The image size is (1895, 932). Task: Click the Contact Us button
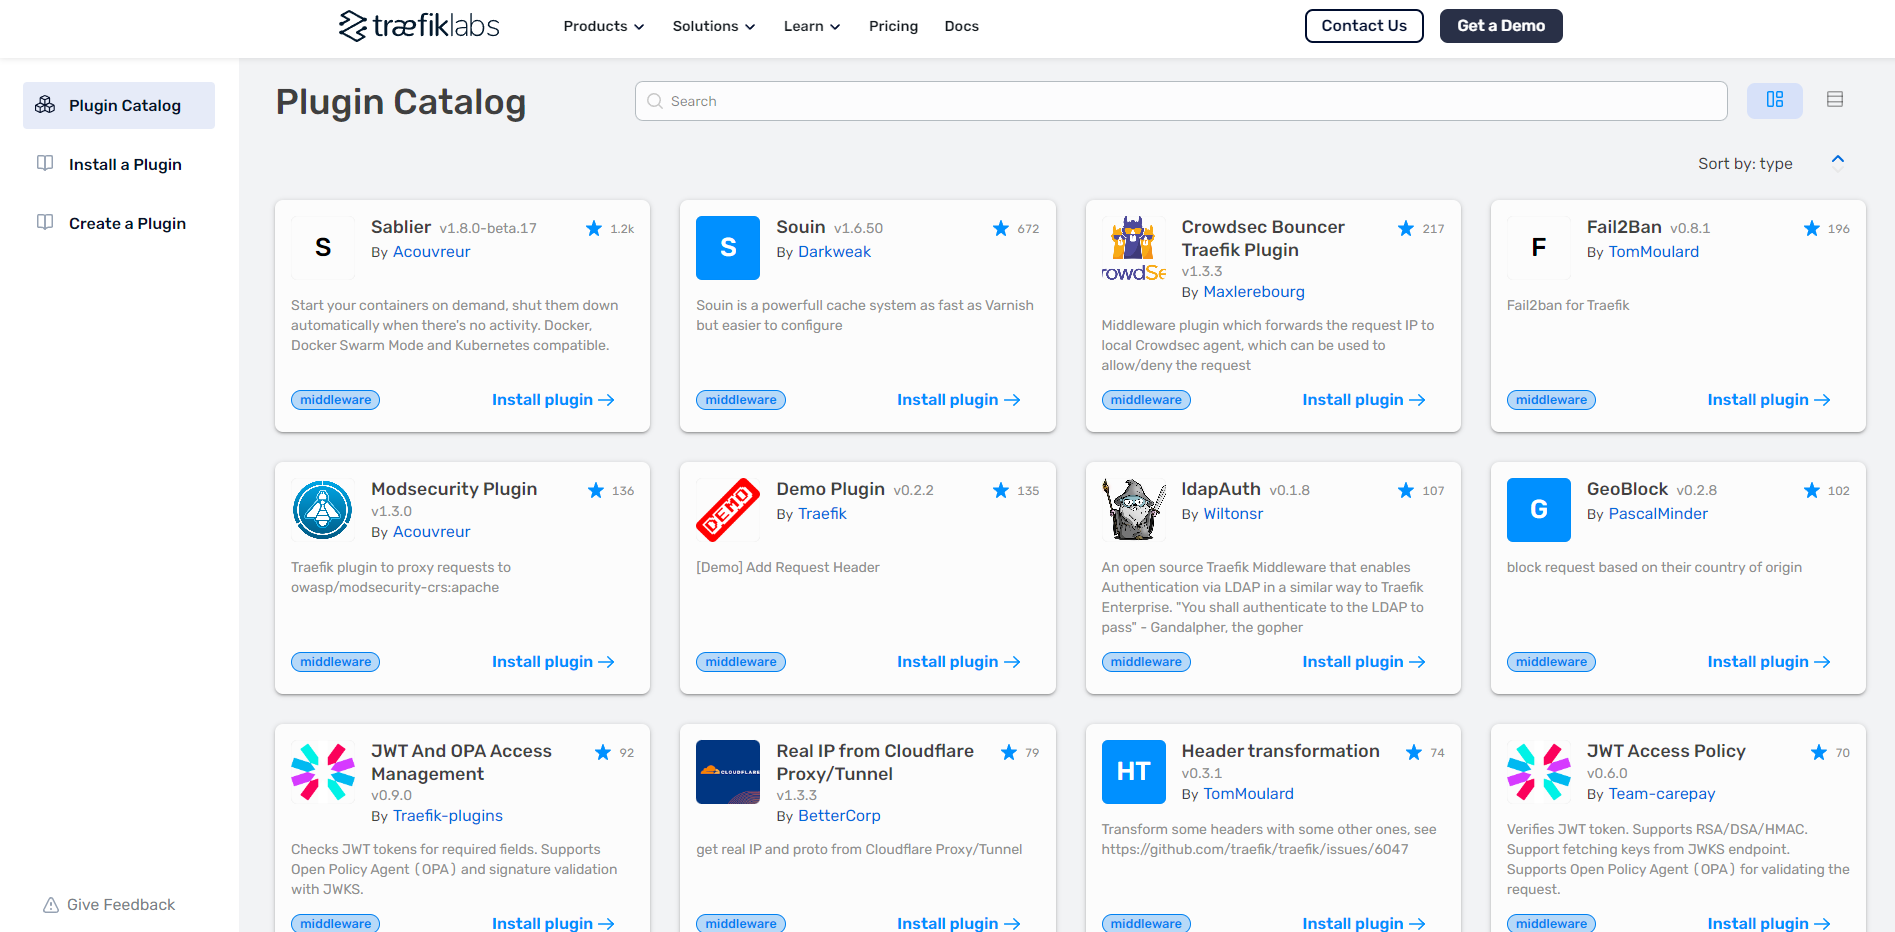pyautogui.click(x=1364, y=26)
